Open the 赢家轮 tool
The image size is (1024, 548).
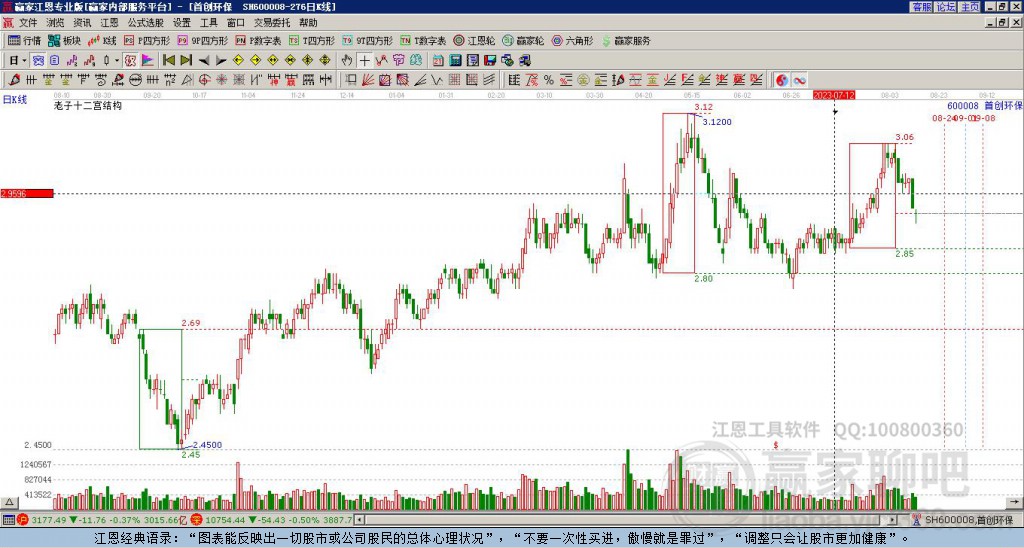(523, 40)
